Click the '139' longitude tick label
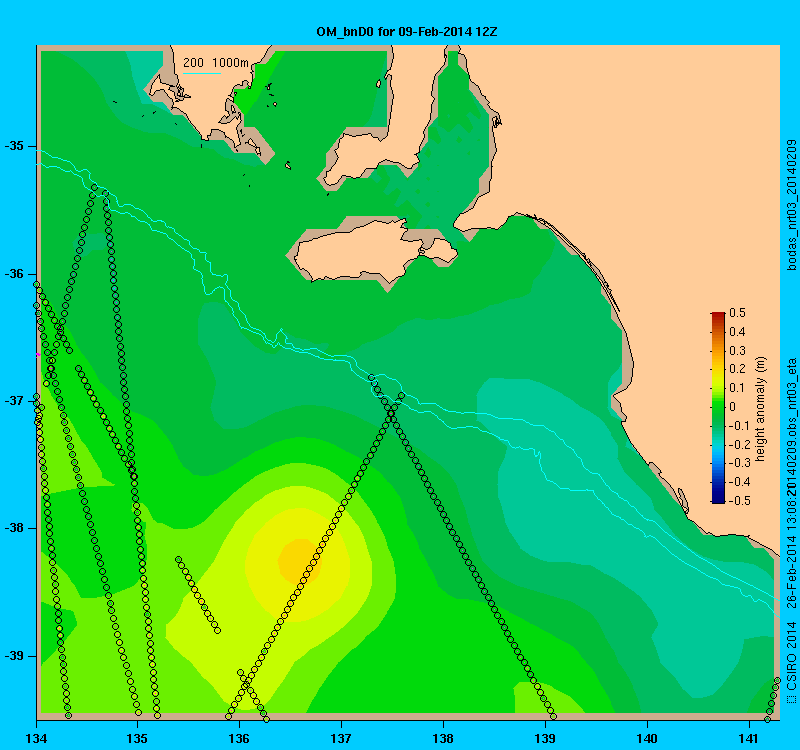Image resolution: width=800 pixels, height=750 pixels. point(545,738)
